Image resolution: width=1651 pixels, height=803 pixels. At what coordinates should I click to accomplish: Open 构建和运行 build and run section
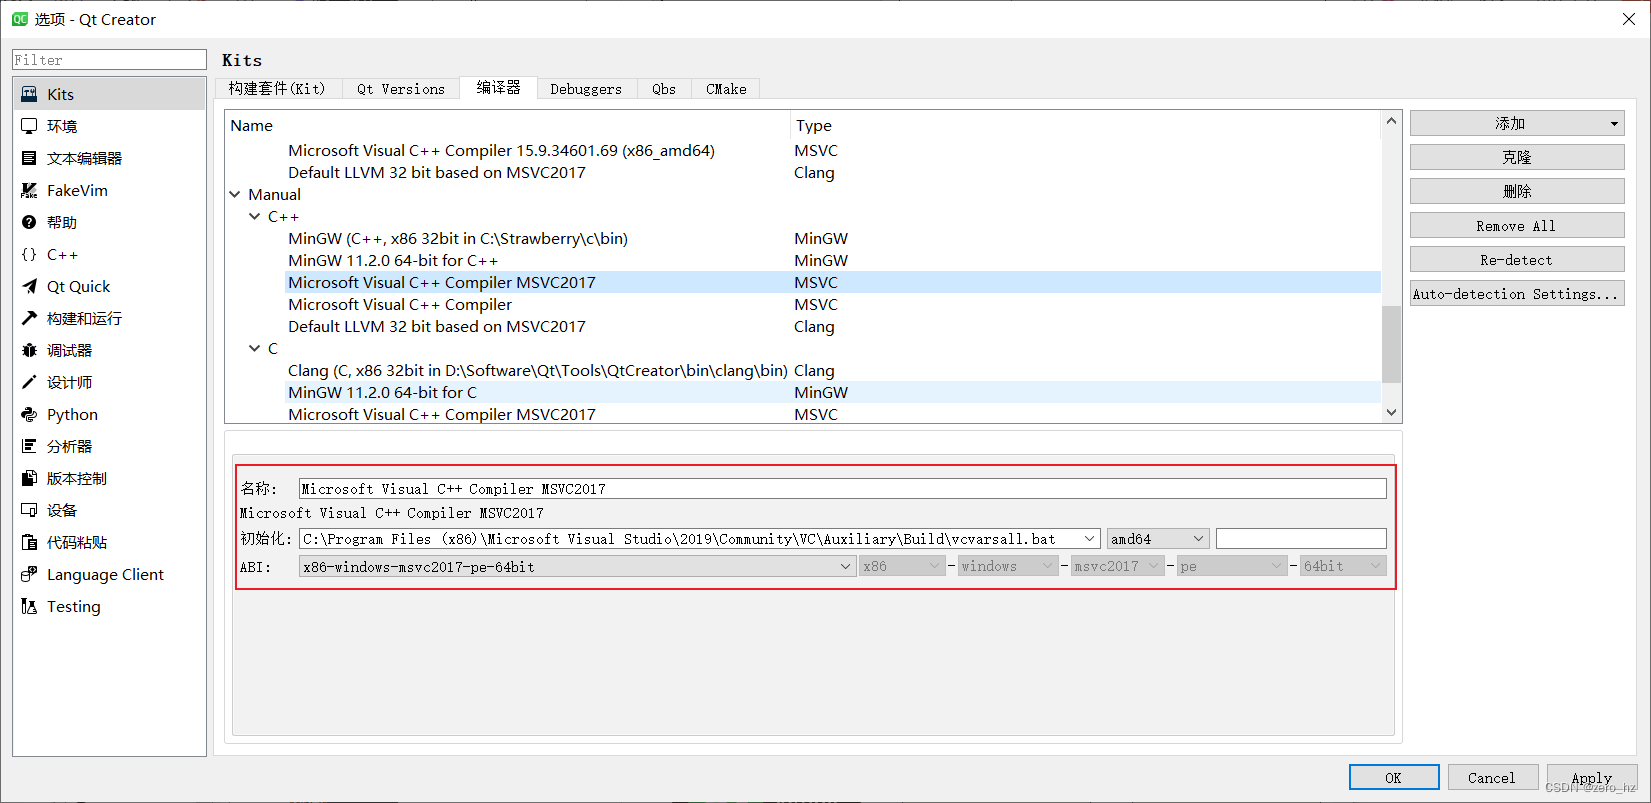(x=109, y=318)
